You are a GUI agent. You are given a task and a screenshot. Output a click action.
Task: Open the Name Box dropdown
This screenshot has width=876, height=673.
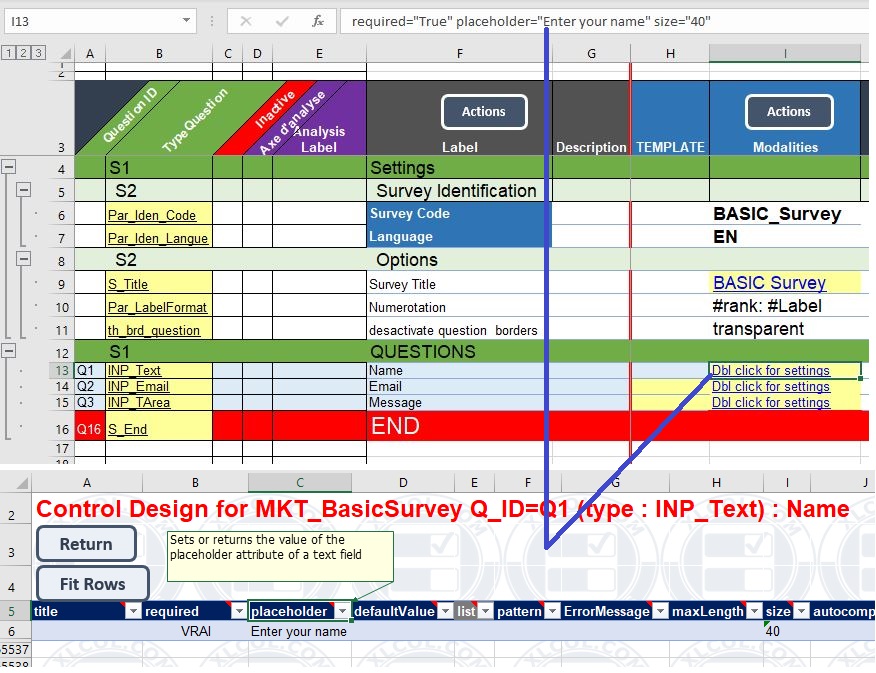pyautogui.click(x=187, y=20)
